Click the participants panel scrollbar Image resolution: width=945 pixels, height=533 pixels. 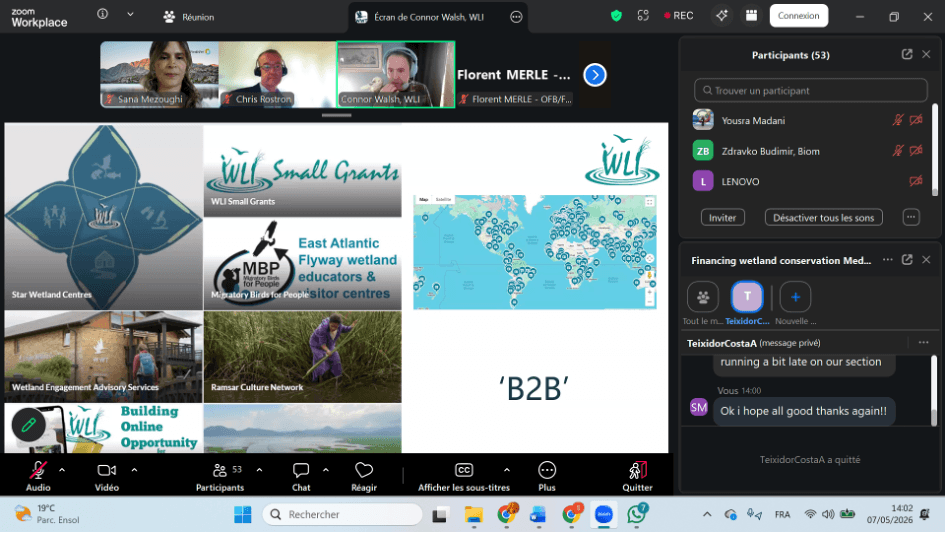935,150
